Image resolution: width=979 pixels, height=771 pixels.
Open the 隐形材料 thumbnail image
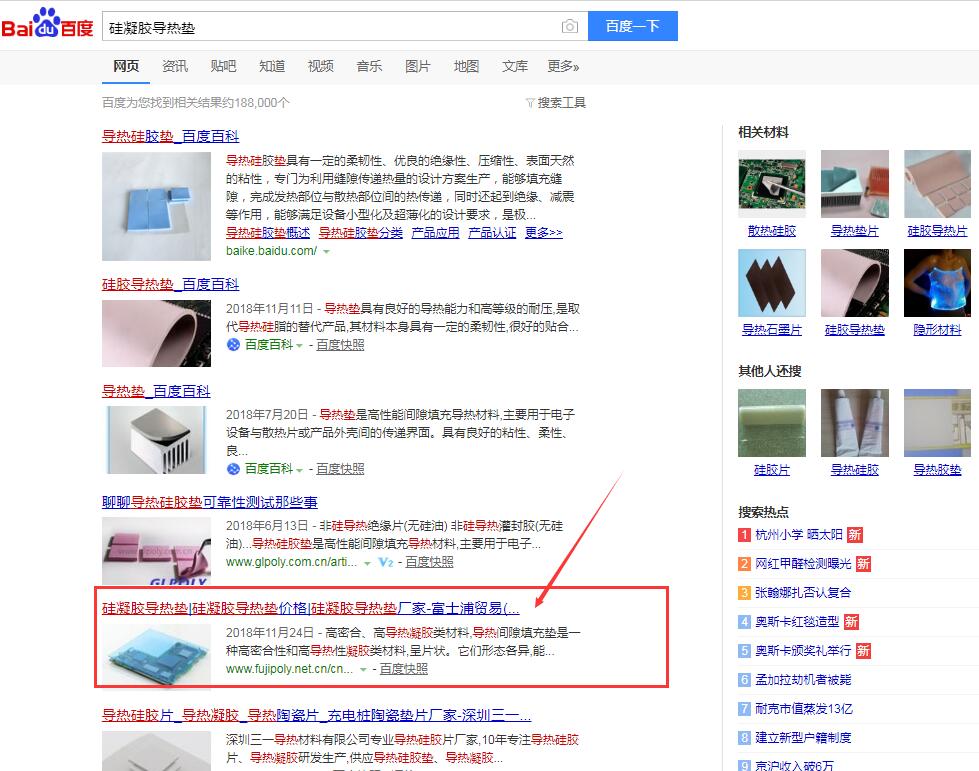937,282
